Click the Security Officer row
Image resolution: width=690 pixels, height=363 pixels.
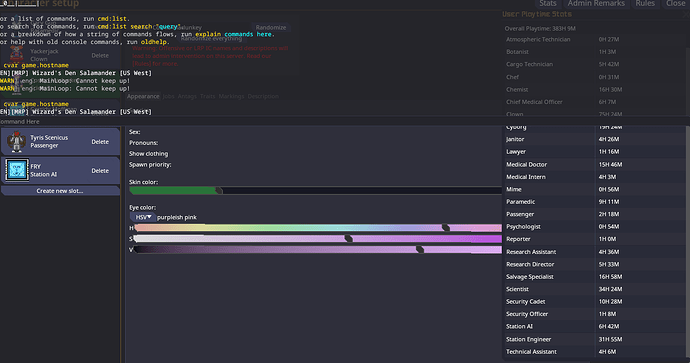click(x=594, y=314)
